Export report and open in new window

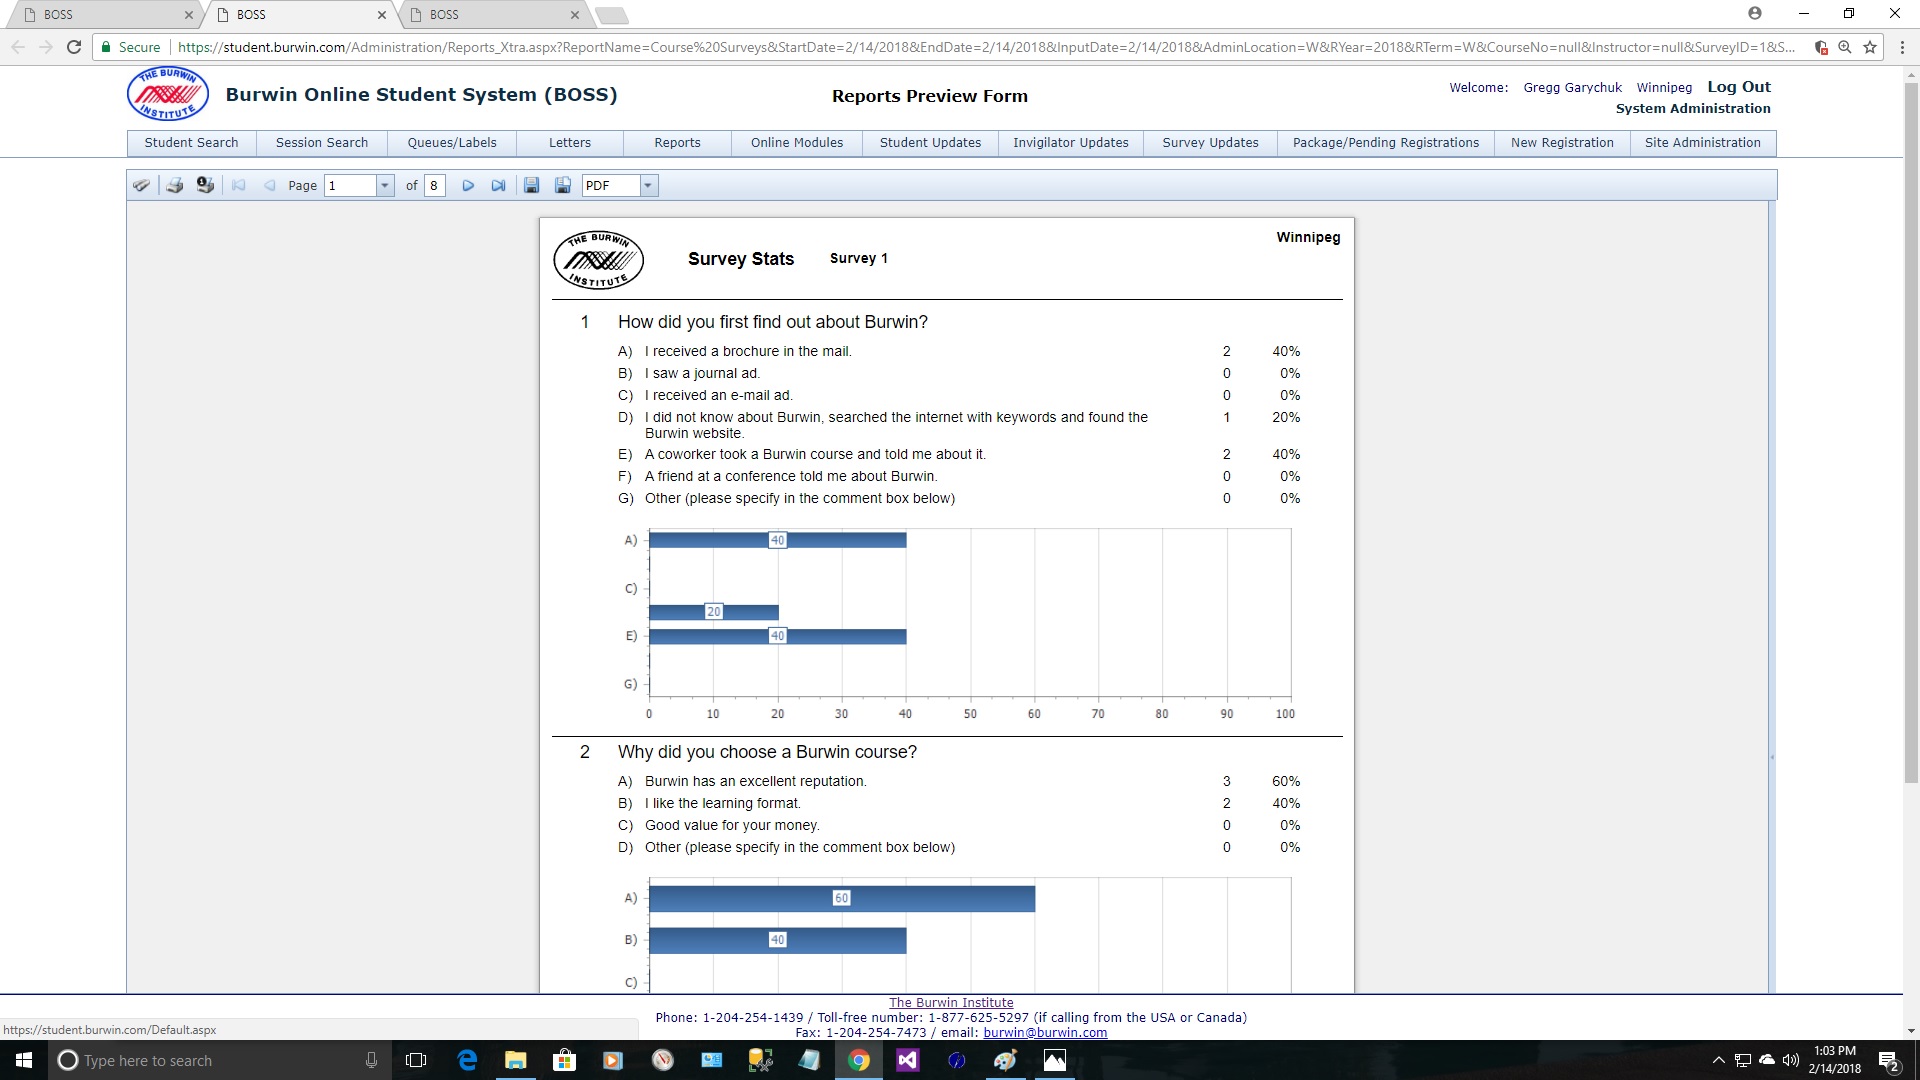click(x=563, y=185)
